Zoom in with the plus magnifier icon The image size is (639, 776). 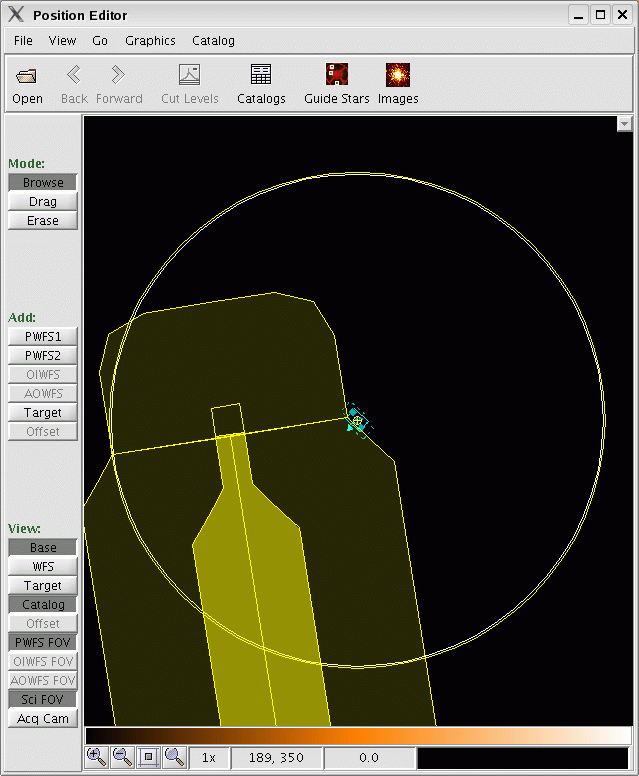tap(96, 757)
